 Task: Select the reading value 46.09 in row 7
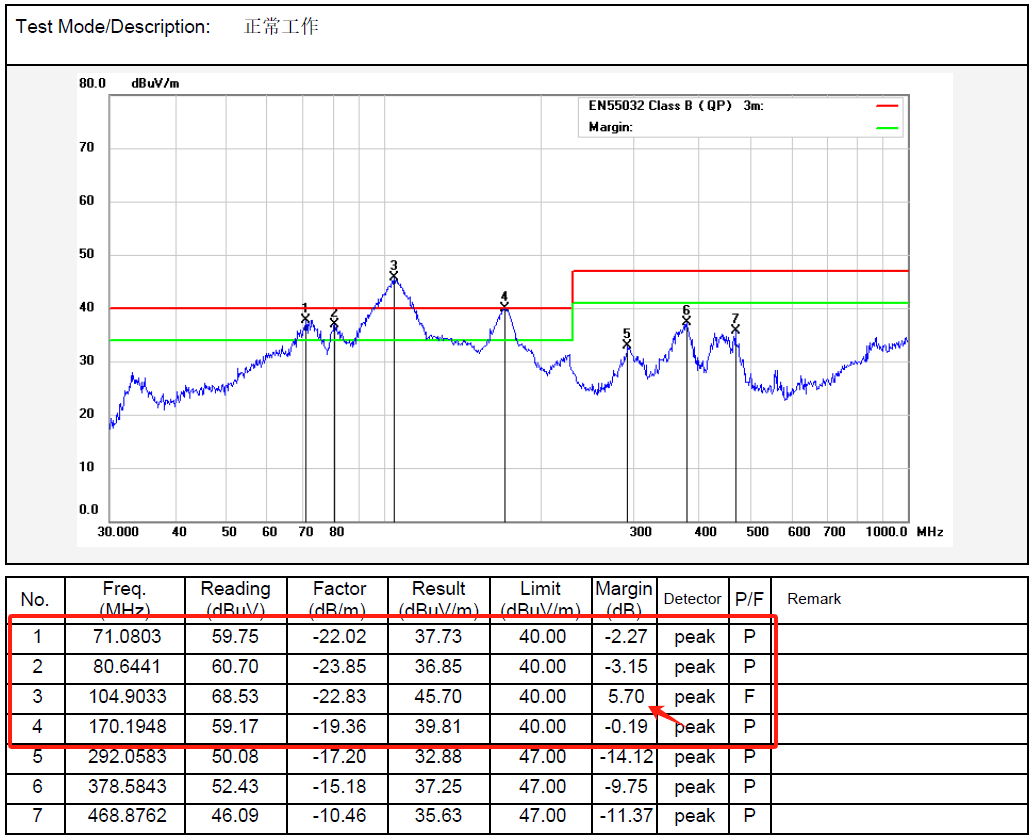[x=235, y=817]
